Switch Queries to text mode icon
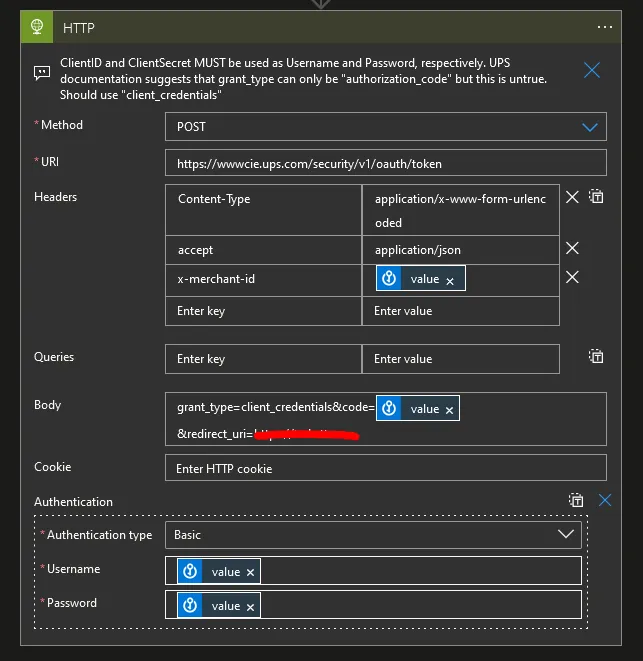The width and height of the screenshot is (643, 661). tap(596, 357)
